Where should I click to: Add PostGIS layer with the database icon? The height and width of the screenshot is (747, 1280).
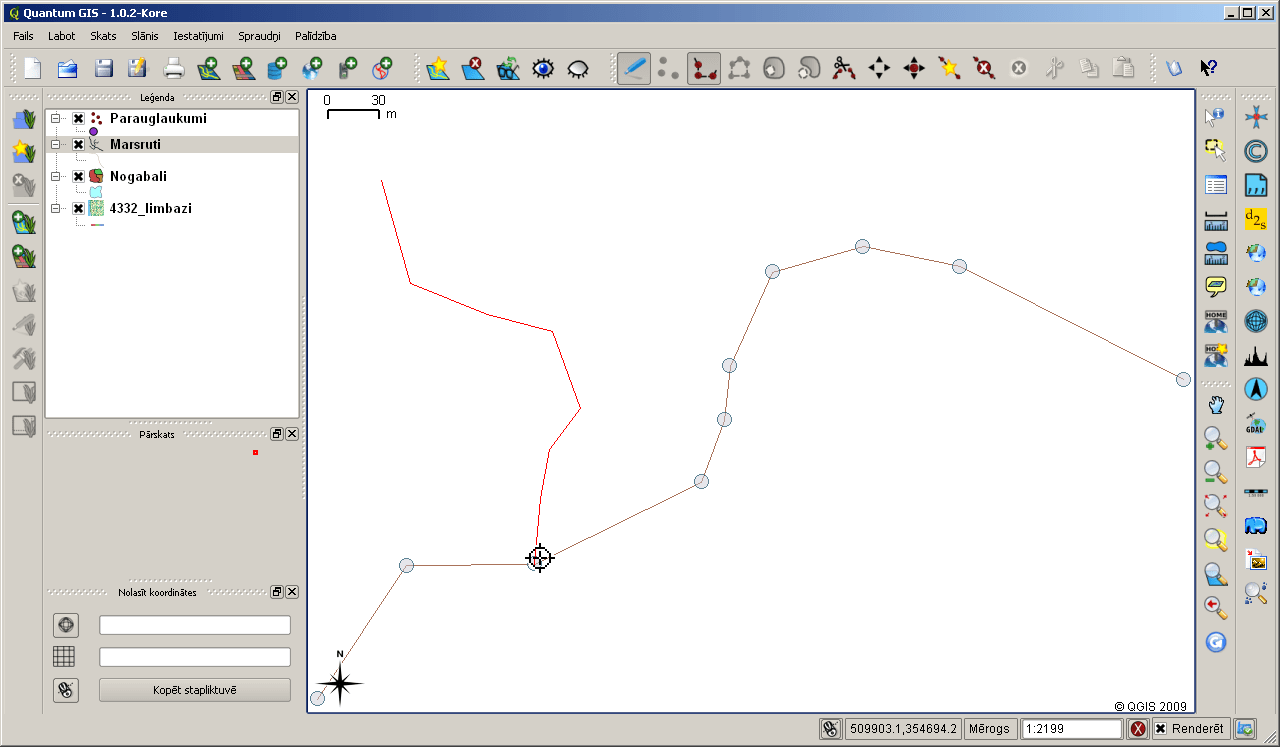click(277, 68)
